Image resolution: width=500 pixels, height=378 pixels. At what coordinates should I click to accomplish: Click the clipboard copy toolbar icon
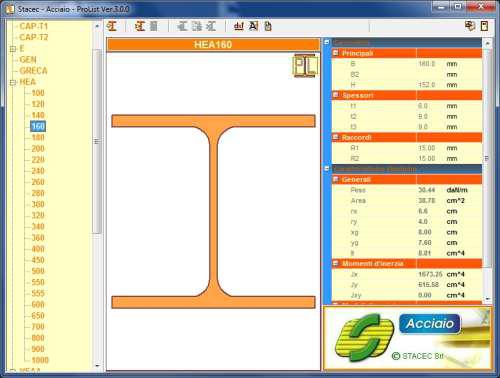pos(268,26)
